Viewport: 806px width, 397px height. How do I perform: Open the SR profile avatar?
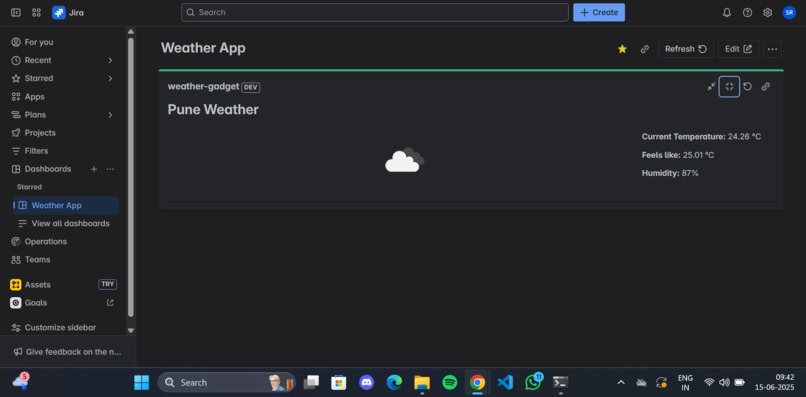(789, 12)
